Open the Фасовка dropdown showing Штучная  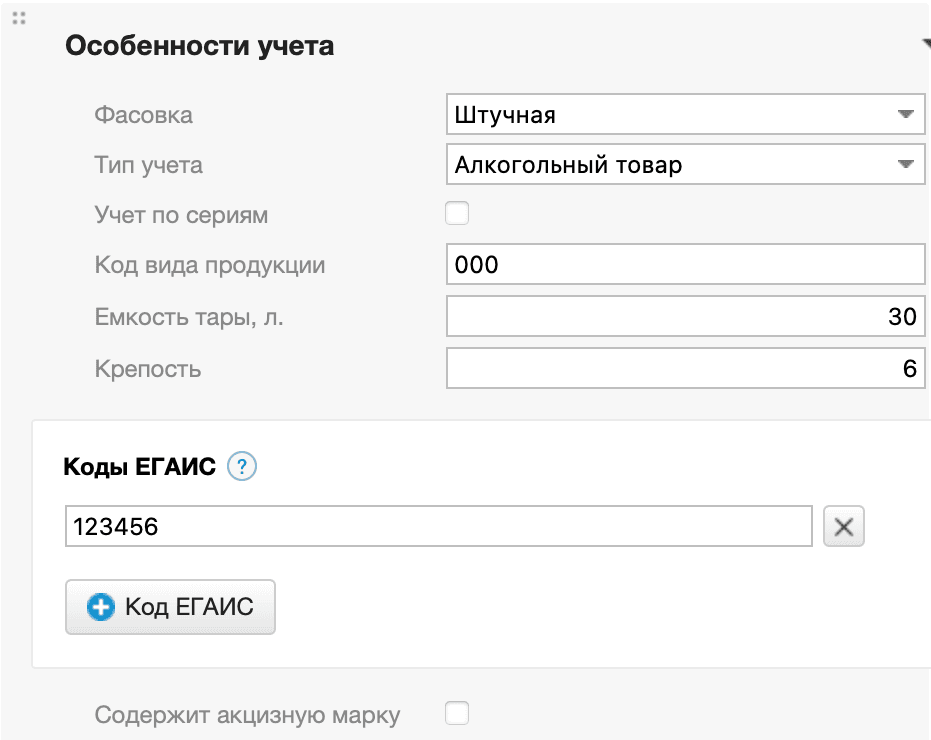685,113
